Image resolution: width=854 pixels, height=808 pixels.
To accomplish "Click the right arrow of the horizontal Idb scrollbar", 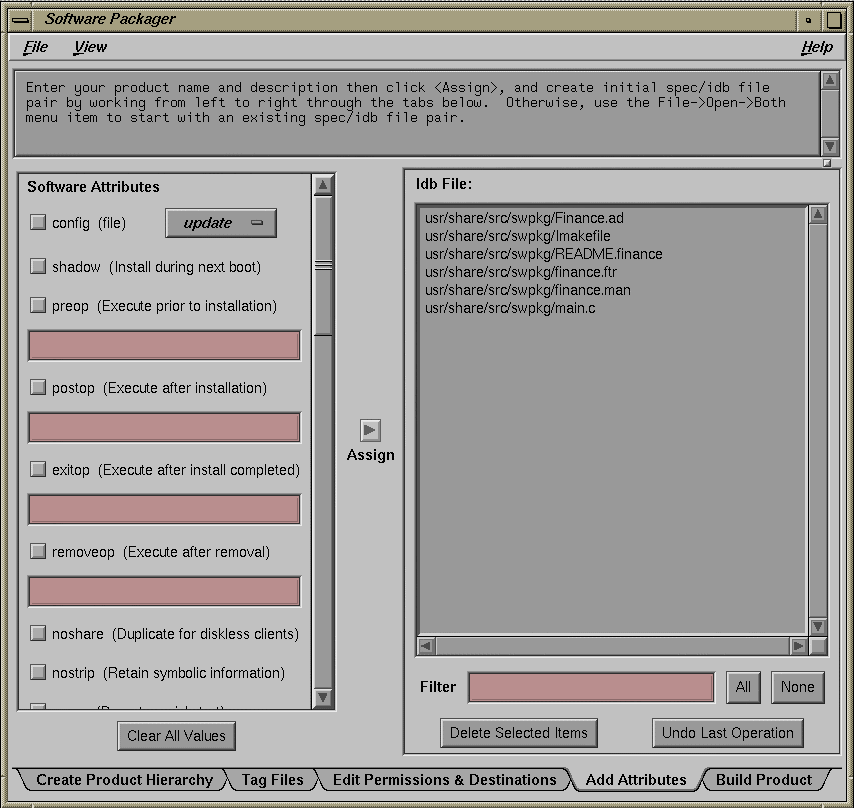I will pos(800,647).
